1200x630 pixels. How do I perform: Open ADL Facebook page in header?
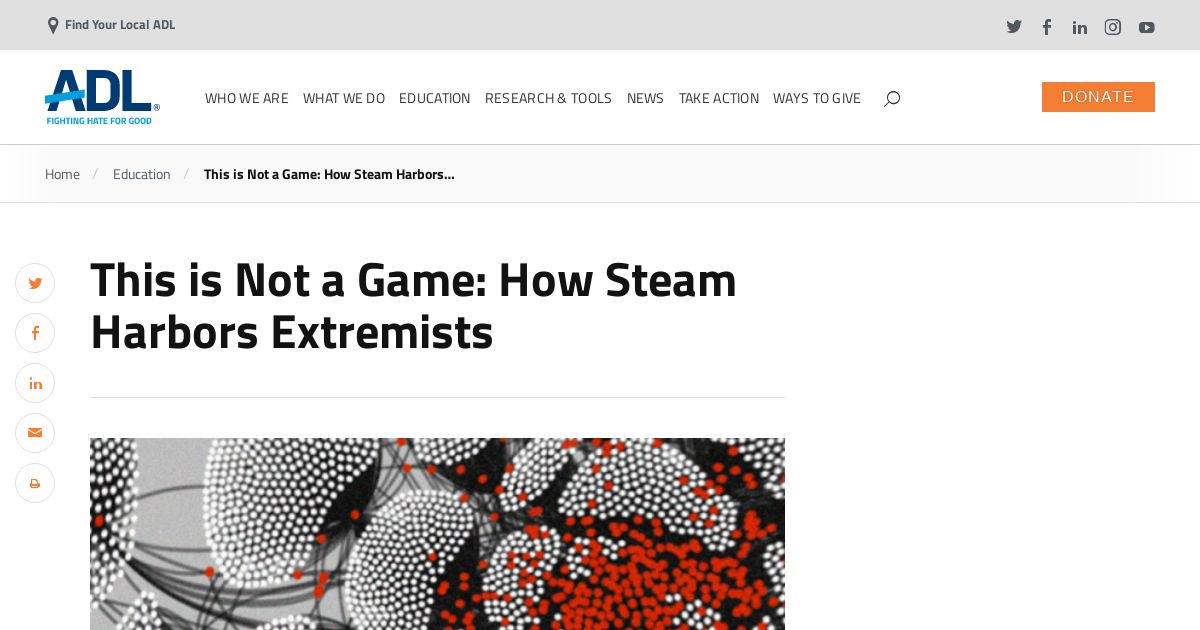click(x=1047, y=27)
